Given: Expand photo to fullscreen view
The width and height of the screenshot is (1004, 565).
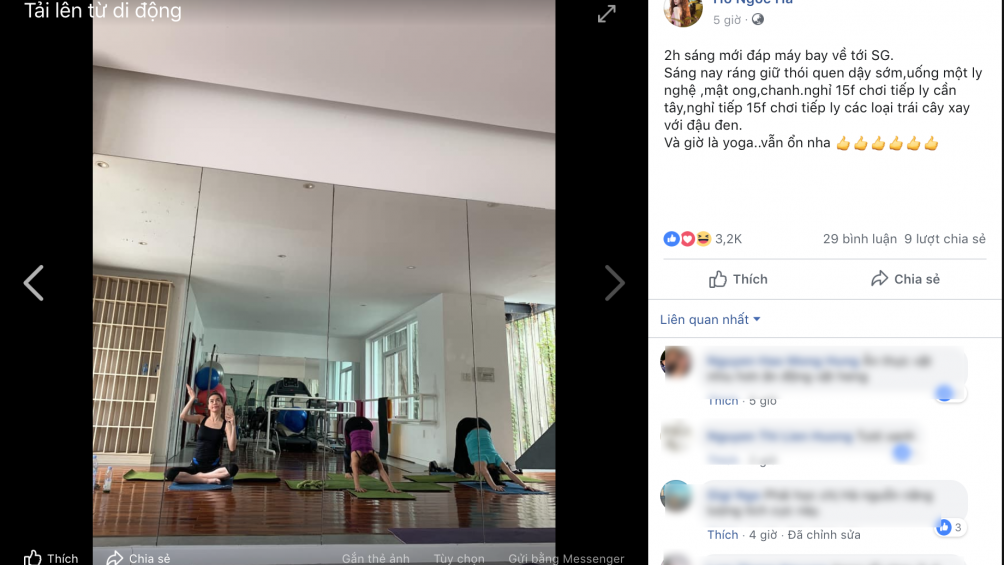Looking at the screenshot, I should 606,13.
